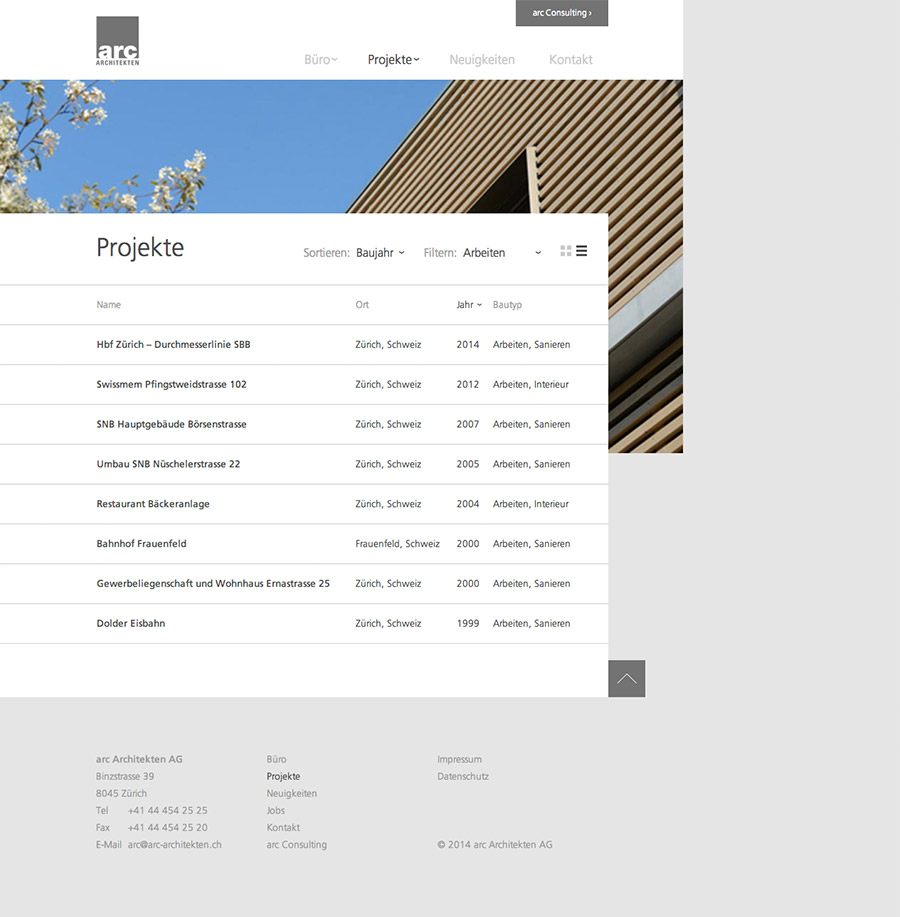This screenshot has height=917, width=900.
Task: Open Gewerbeliegenschaft und Wohnhaus Ernastrasse 25
Action: (x=213, y=584)
